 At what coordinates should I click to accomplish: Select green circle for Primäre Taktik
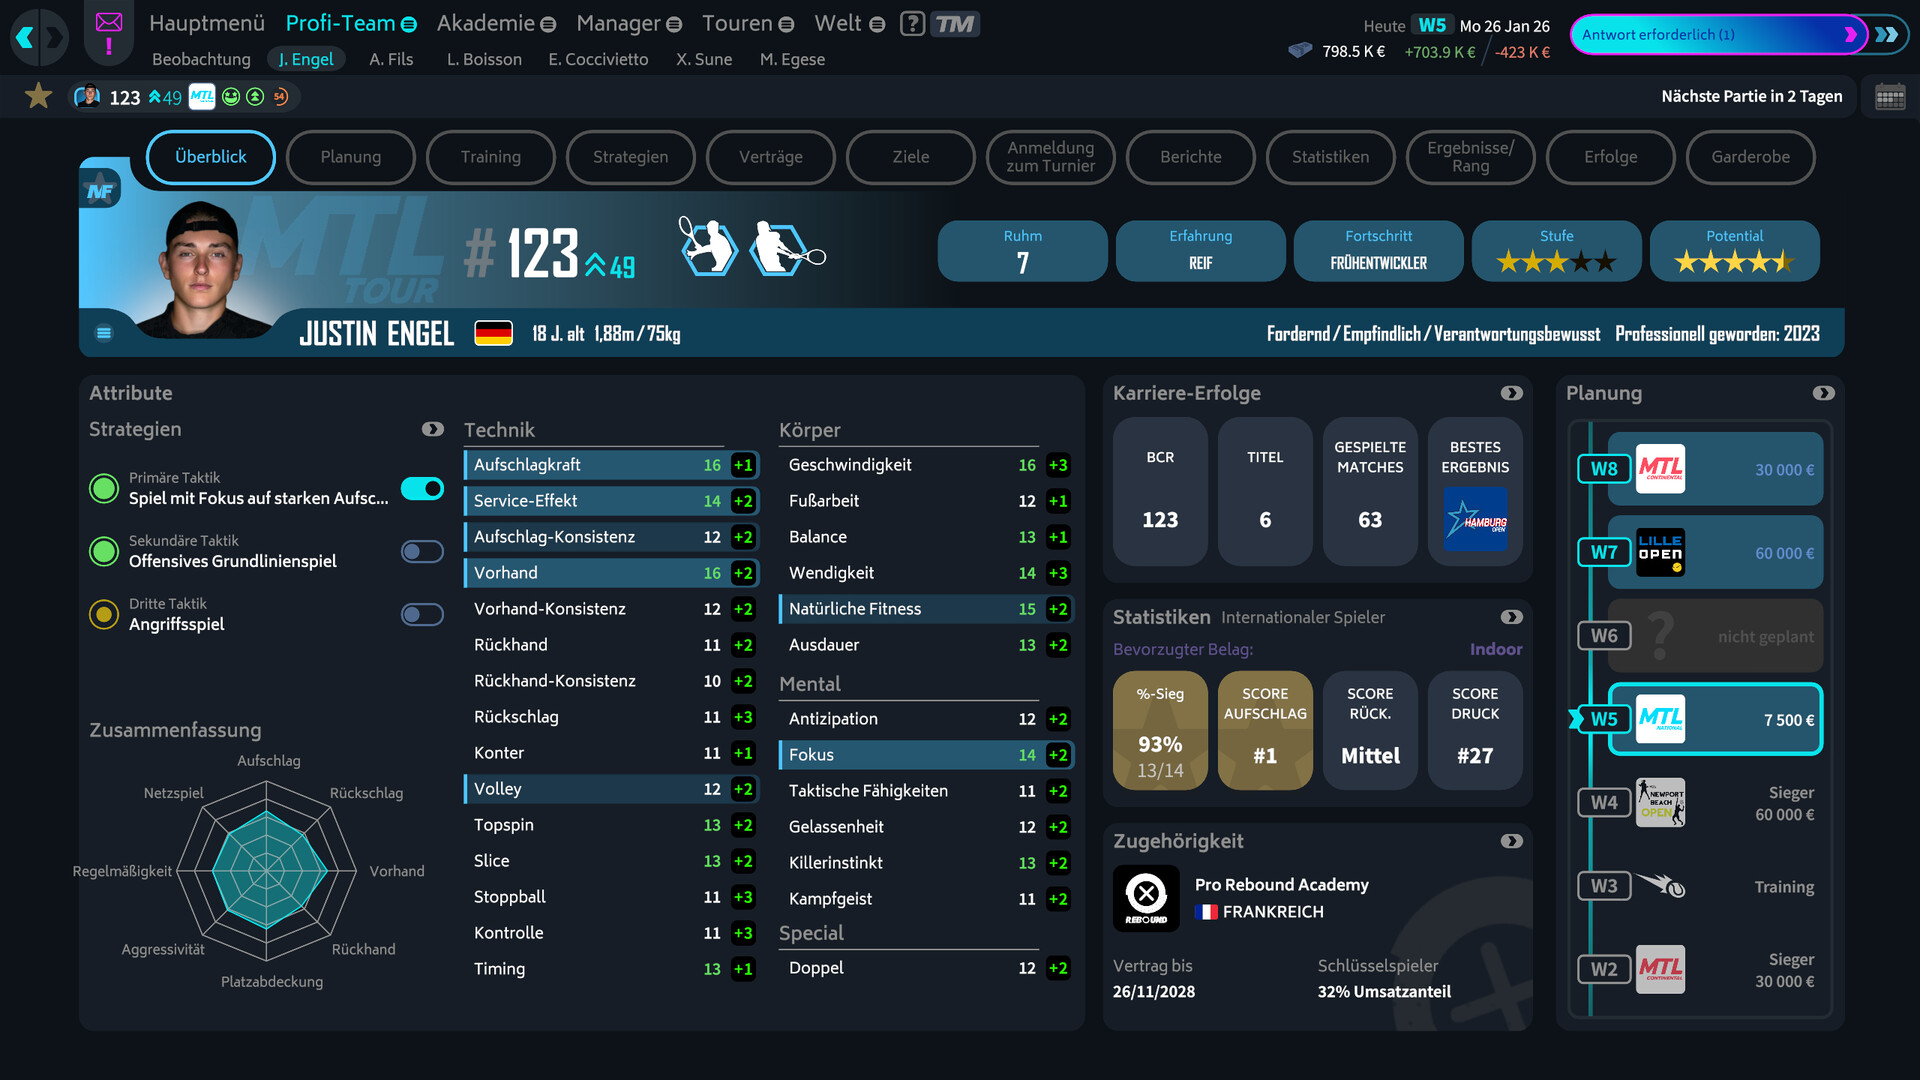tap(104, 488)
